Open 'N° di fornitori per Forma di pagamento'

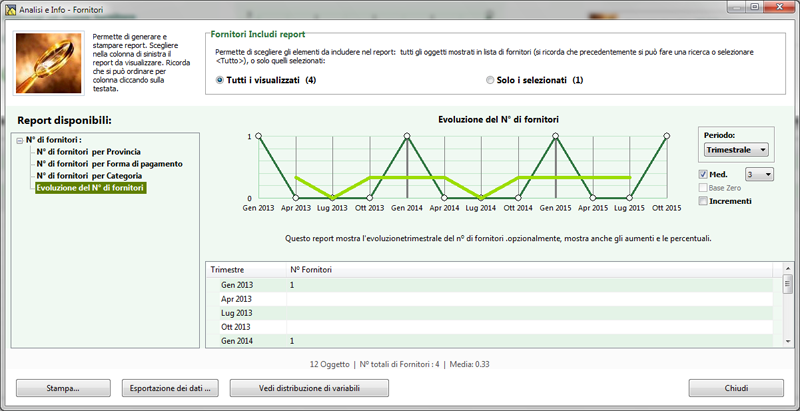(x=109, y=164)
